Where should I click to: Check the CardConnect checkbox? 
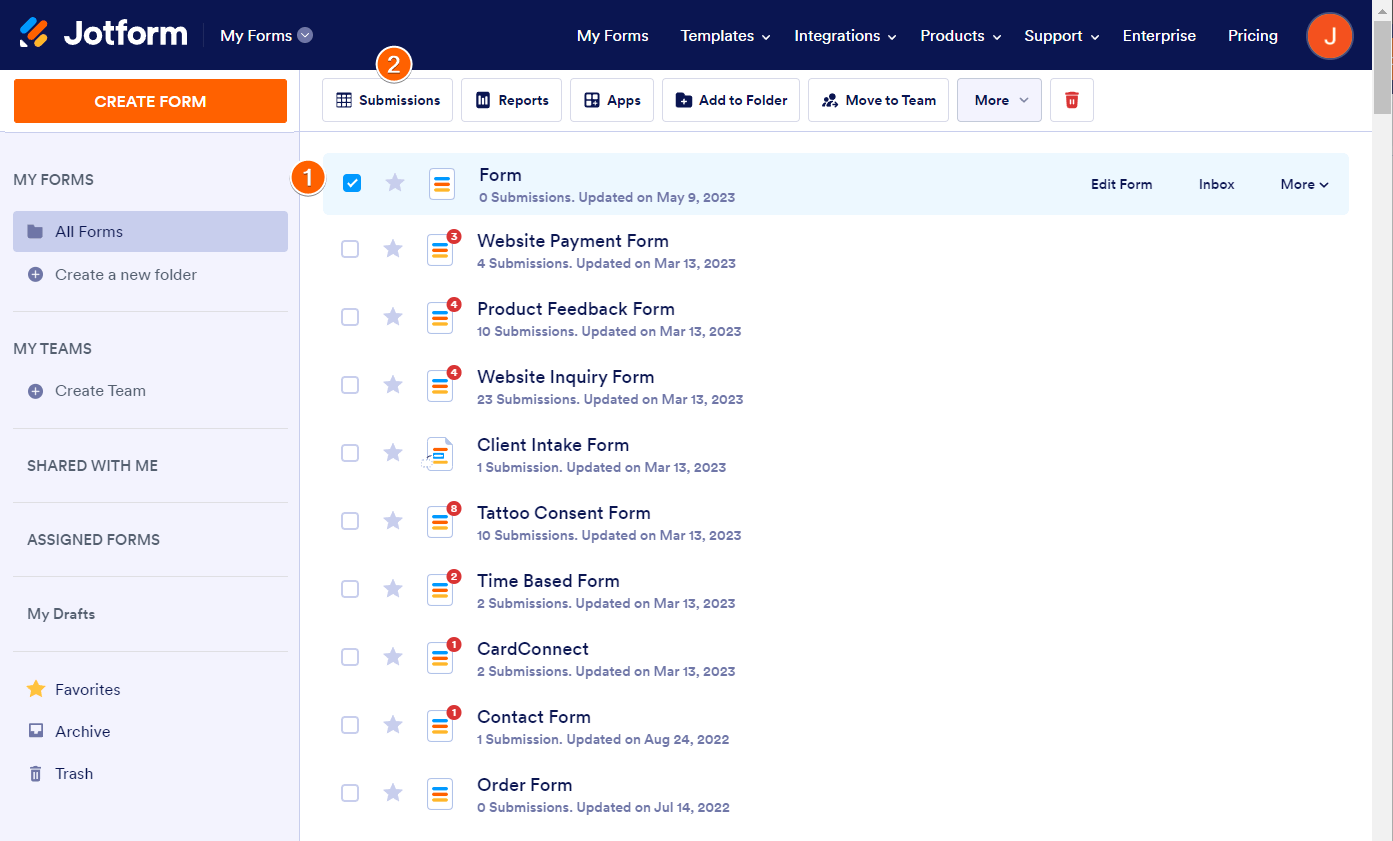point(350,657)
